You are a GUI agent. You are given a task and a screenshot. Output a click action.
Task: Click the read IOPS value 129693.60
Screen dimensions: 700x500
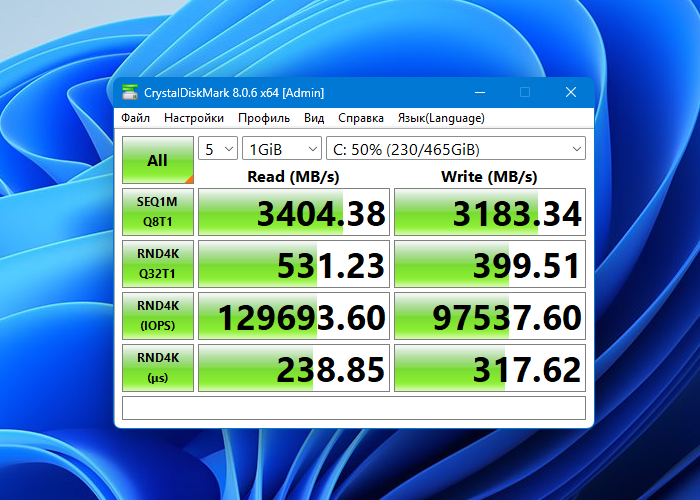pyautogui.click(x=294, y=316)
